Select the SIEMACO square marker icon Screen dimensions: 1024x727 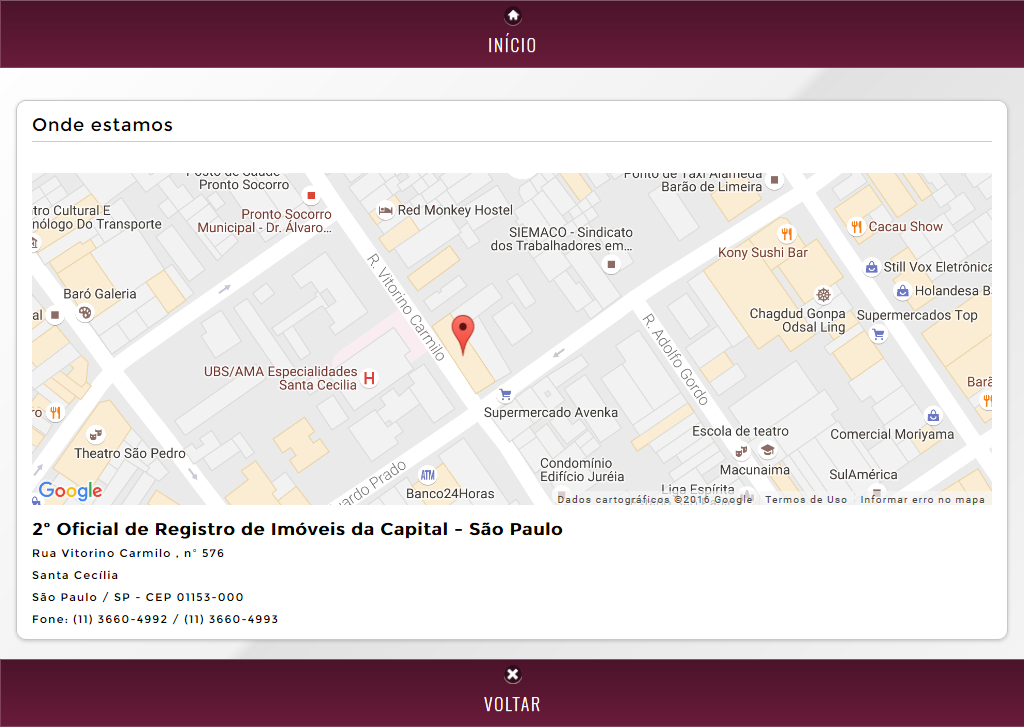[x=611, y=265]
